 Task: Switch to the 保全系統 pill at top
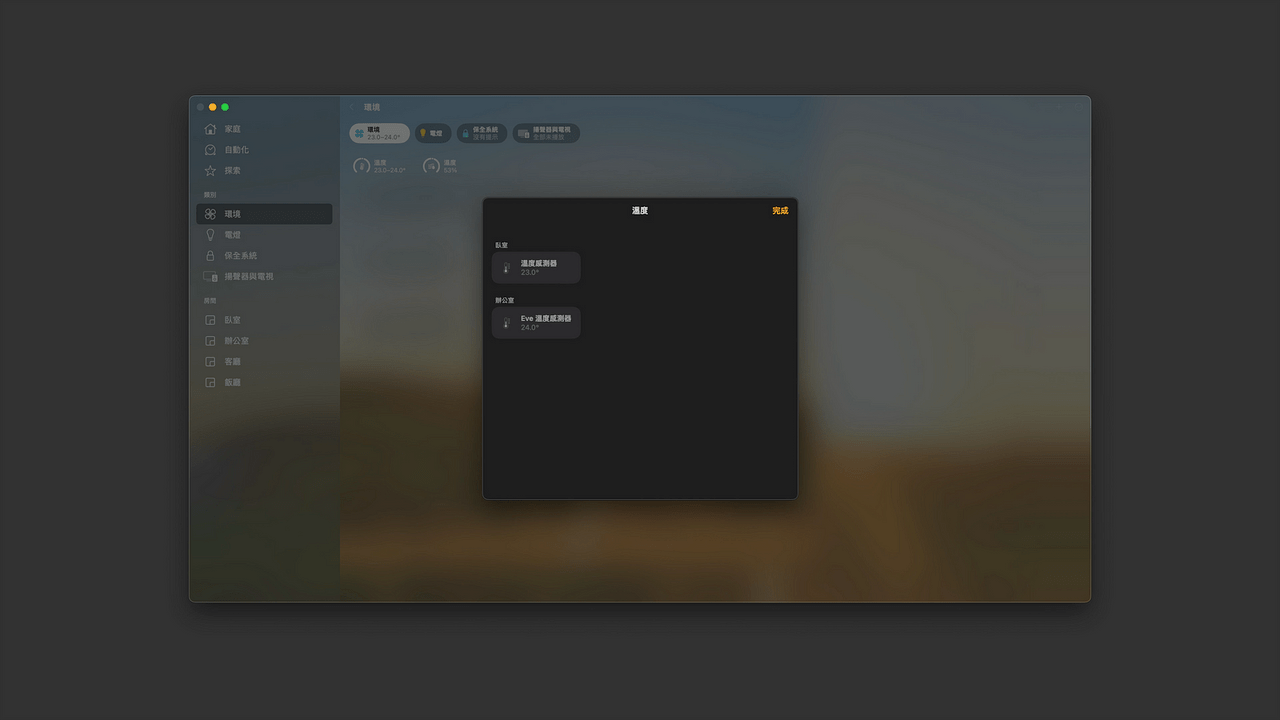pyautogui.click(x=482, y=133)
